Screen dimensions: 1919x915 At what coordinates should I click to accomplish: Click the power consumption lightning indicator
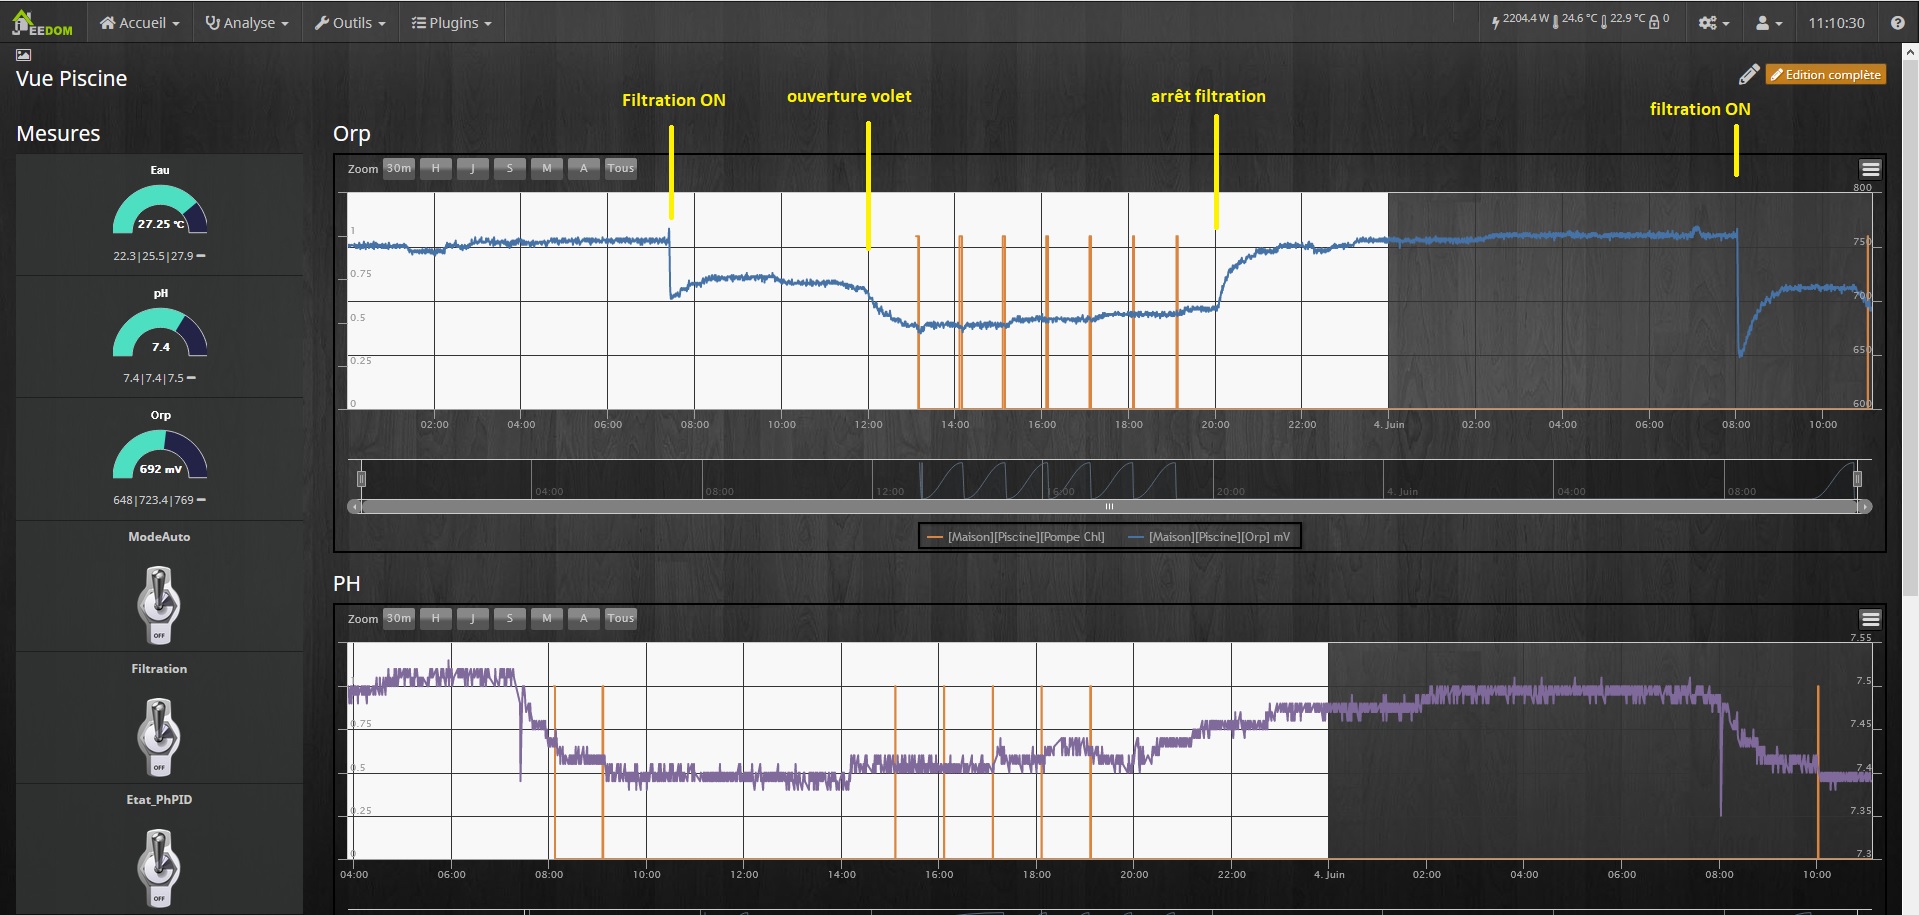pos(1520,20)
